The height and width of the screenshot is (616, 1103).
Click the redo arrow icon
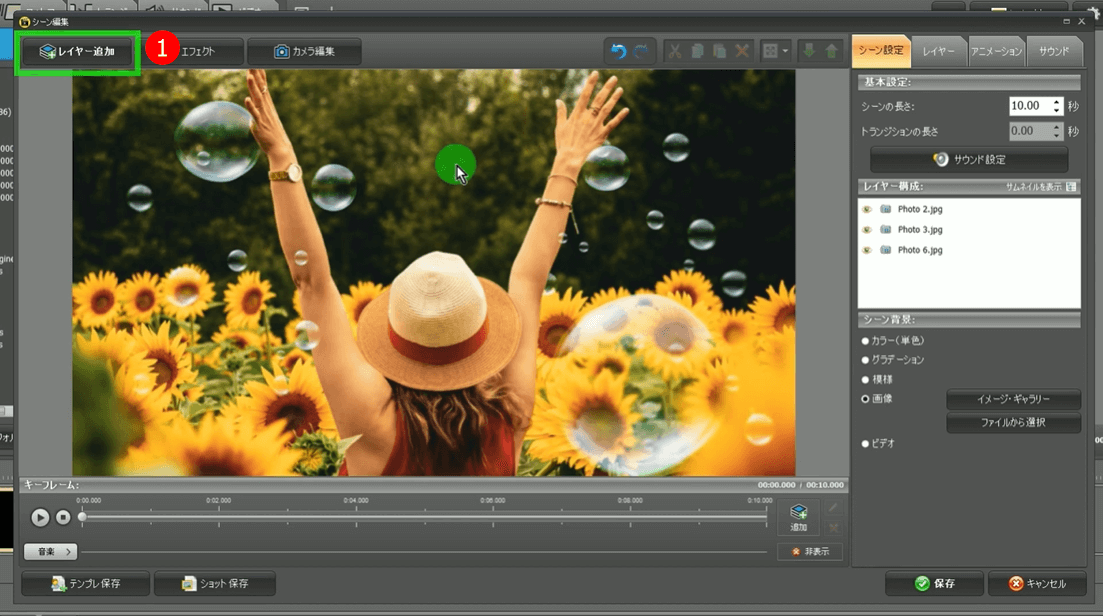pos(641,52)
